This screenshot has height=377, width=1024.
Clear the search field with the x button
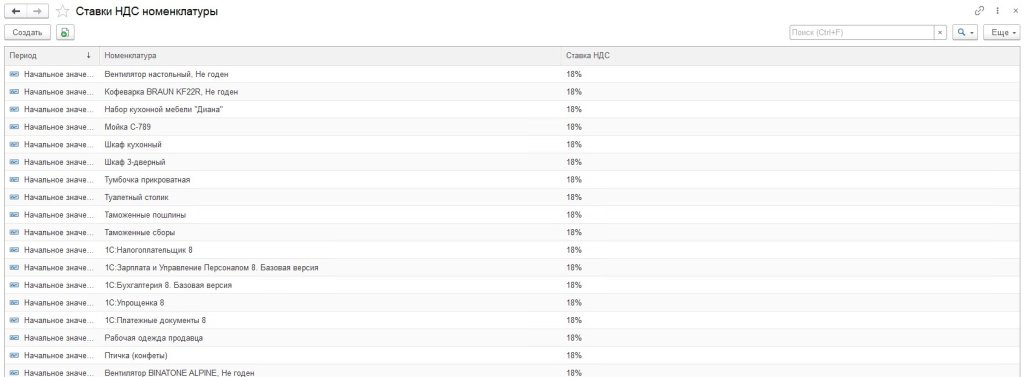[x=940, y=32]
